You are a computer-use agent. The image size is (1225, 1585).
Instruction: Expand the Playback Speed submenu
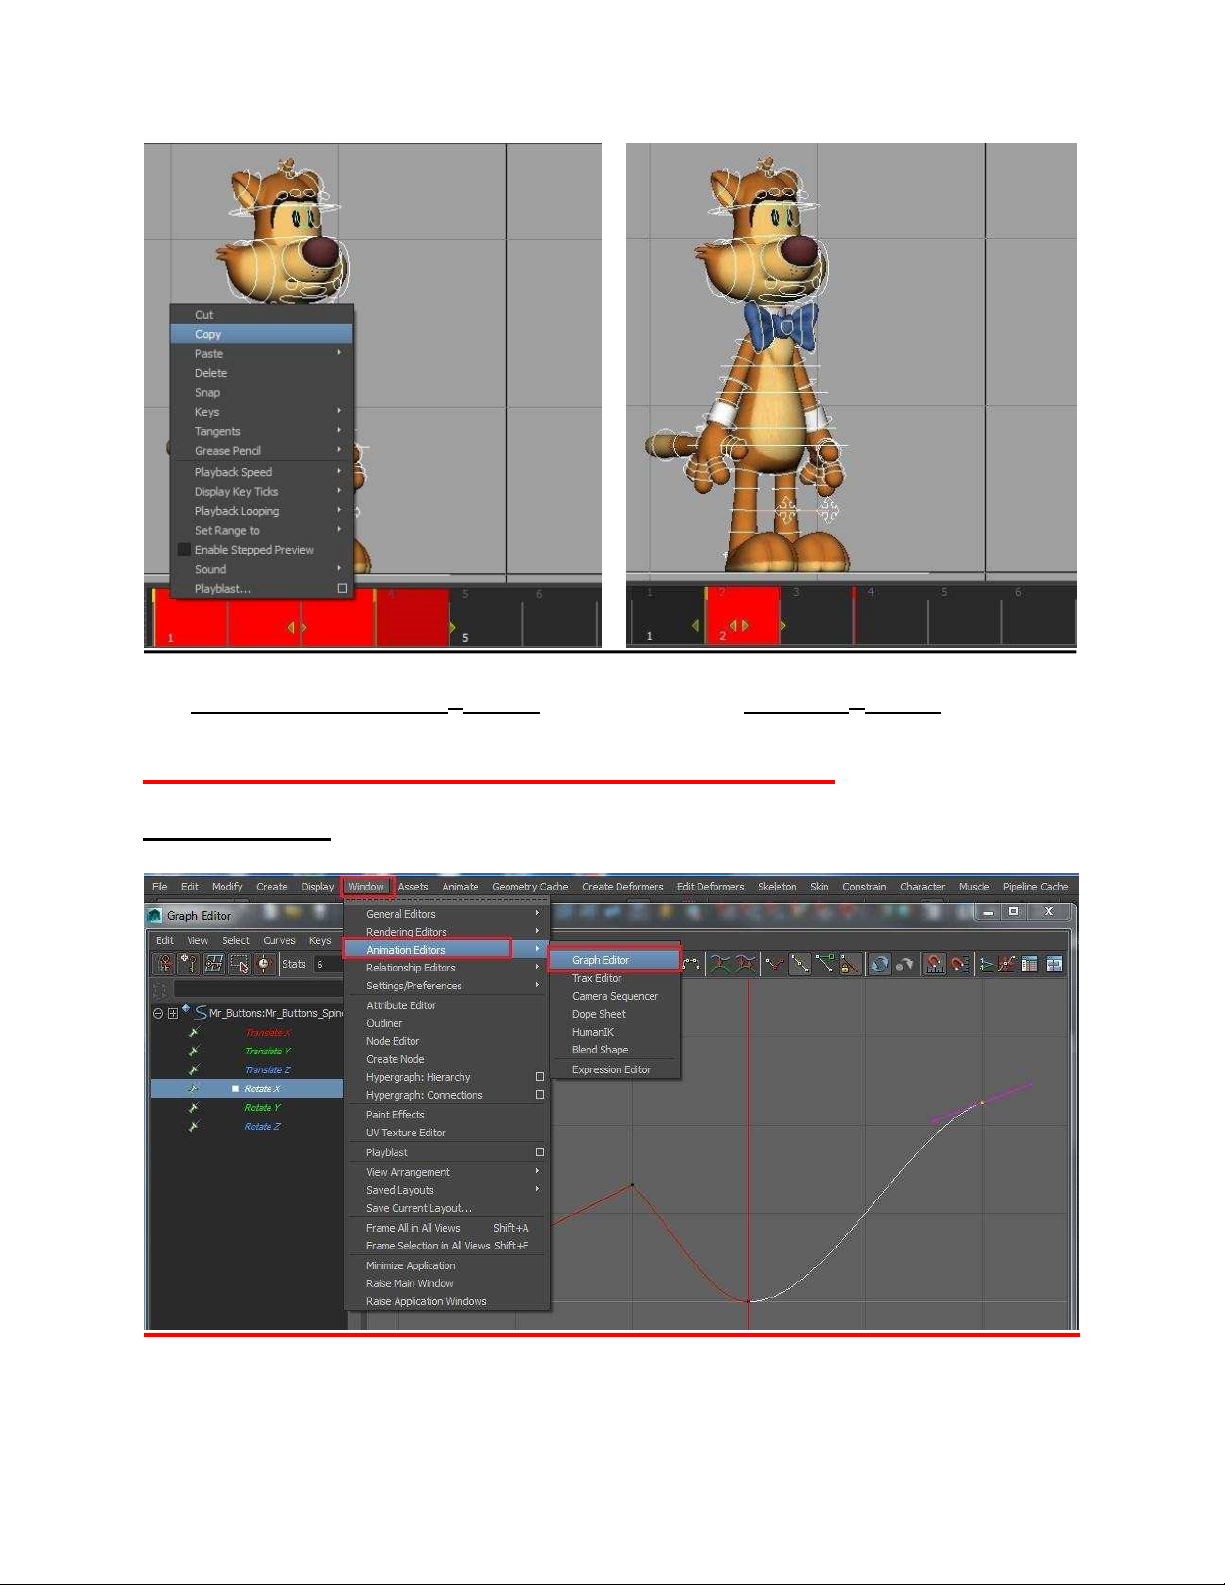(x=339, y=472)
